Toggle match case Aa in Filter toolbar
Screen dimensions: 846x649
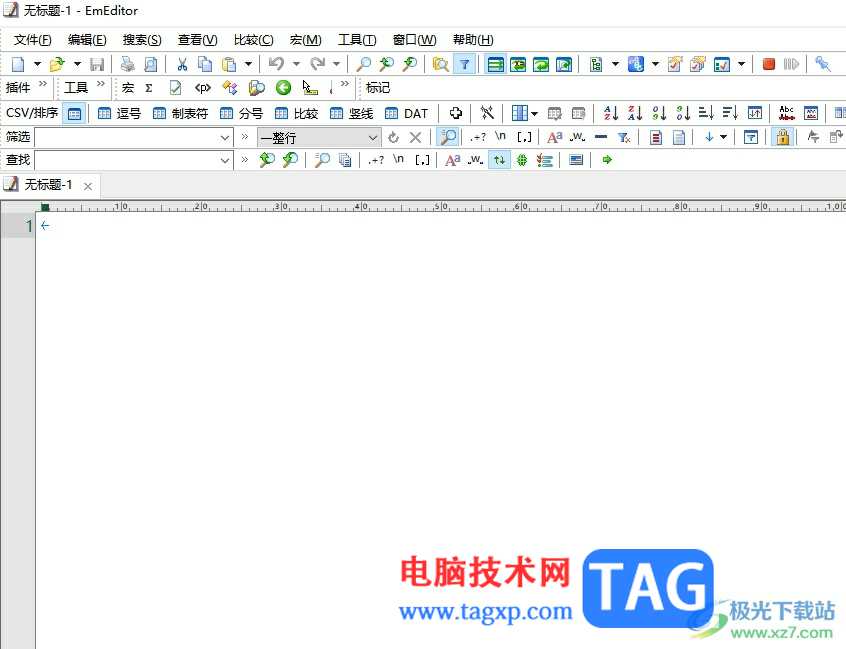[x=555, y=138]
